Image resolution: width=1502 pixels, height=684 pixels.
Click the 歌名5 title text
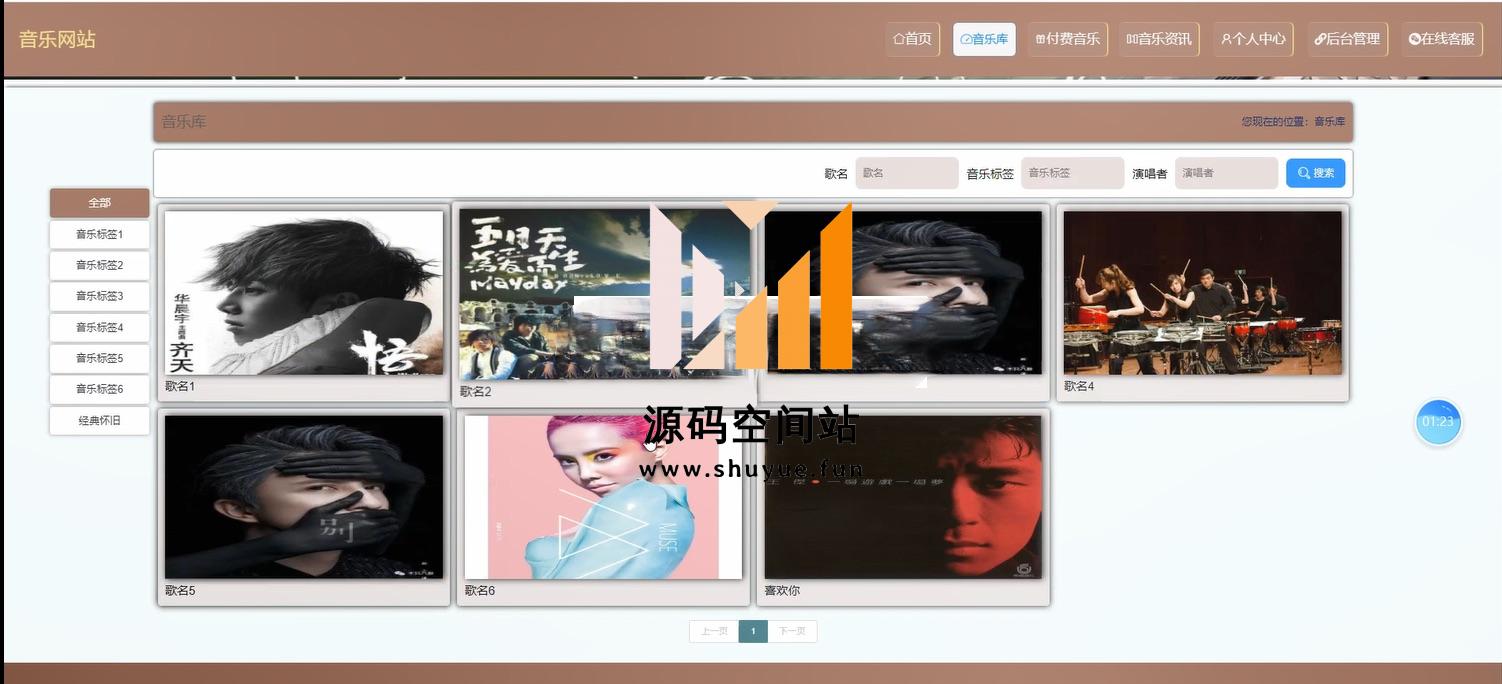180,591
